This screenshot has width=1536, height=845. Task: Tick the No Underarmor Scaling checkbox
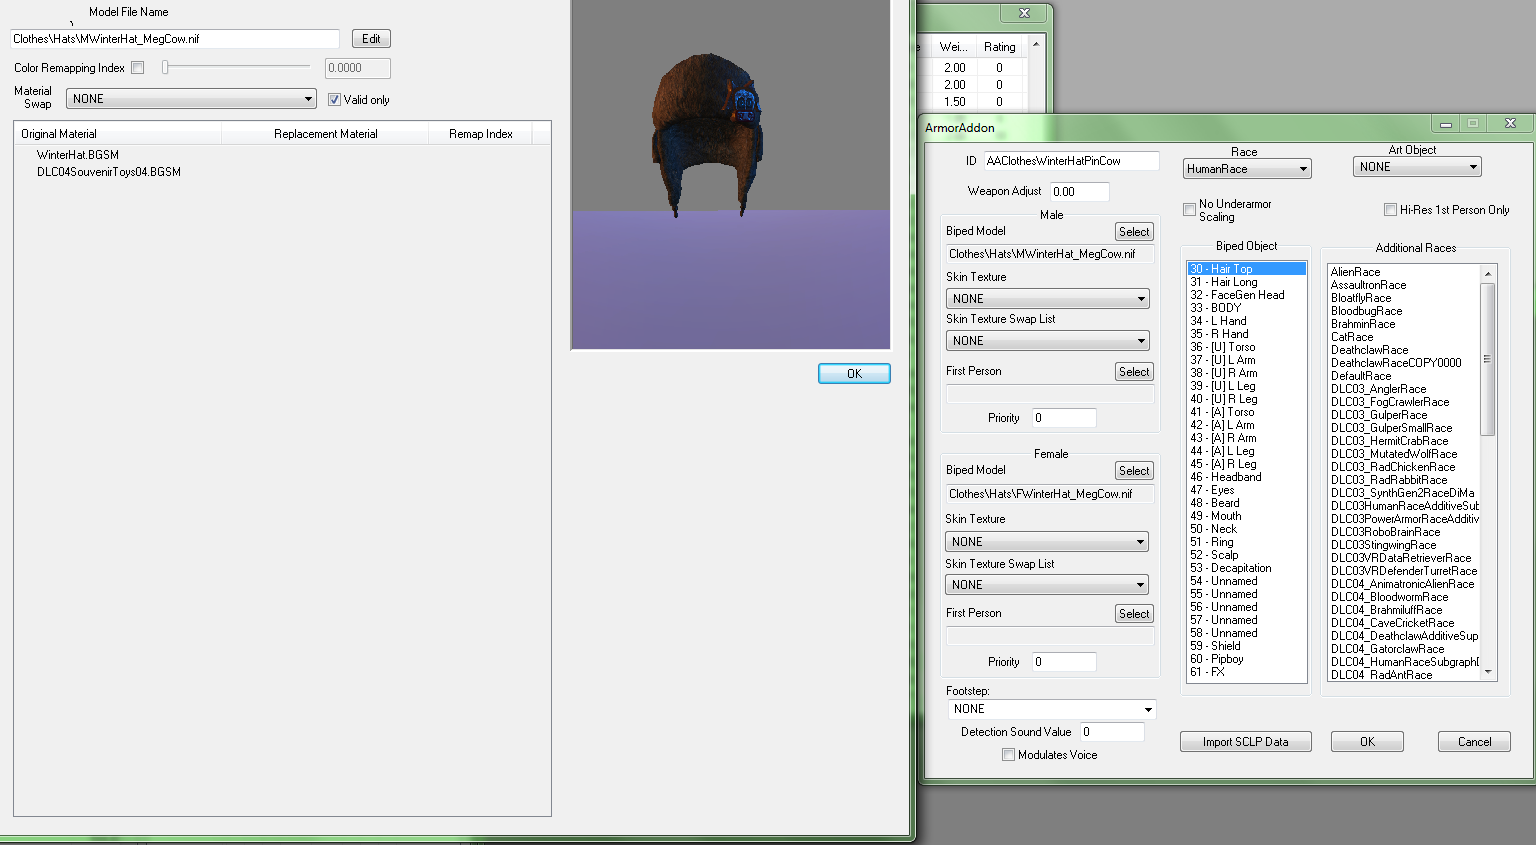(1190, 210)
